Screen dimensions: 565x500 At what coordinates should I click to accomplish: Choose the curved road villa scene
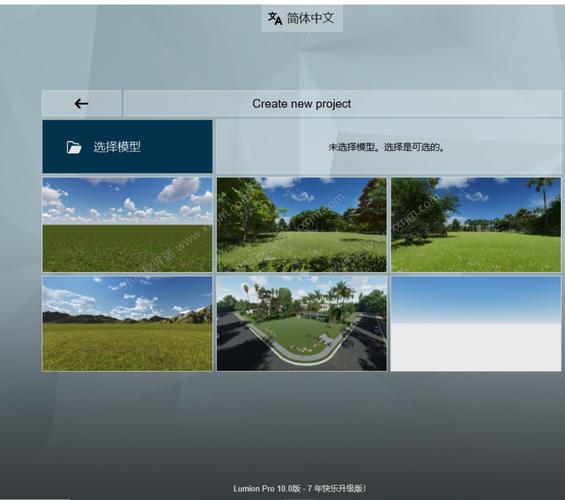click(x=302, y=323)
